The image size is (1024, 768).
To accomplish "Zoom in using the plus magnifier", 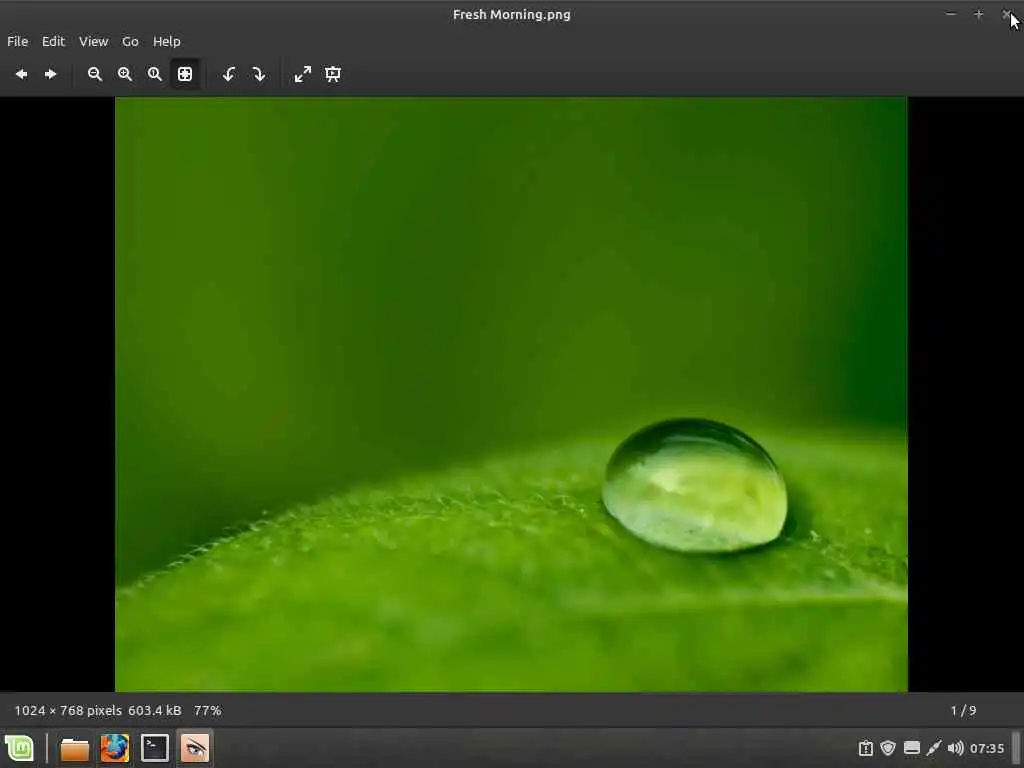I will pyautogui.click(x=125, y=74).
